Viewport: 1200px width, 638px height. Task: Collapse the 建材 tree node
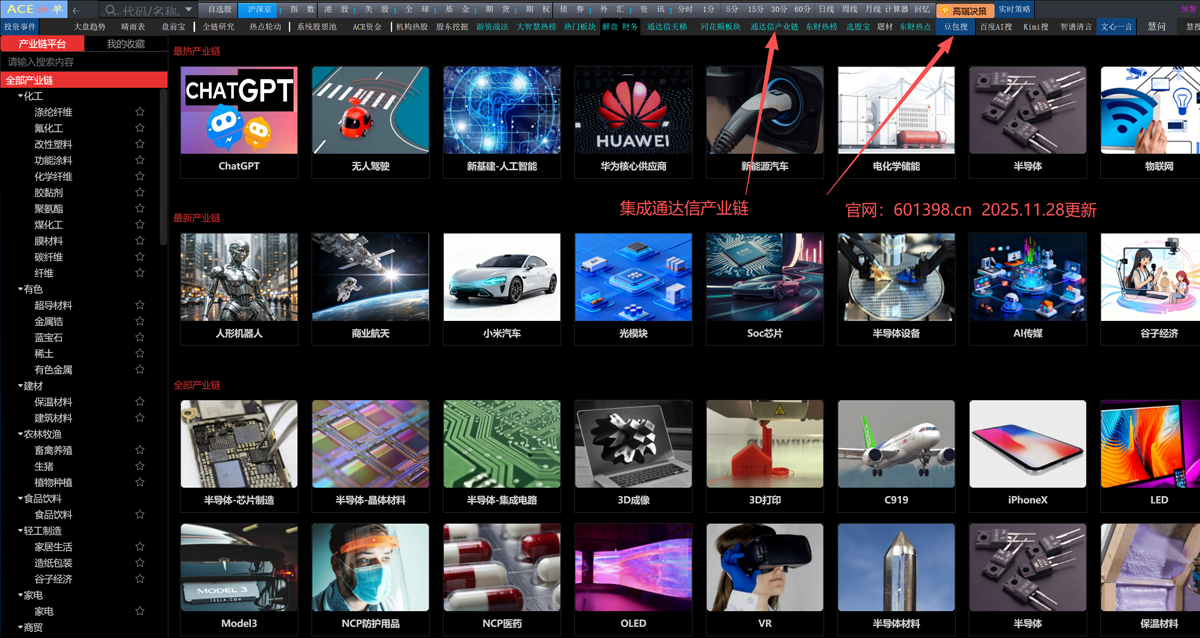tap(22, 386)
